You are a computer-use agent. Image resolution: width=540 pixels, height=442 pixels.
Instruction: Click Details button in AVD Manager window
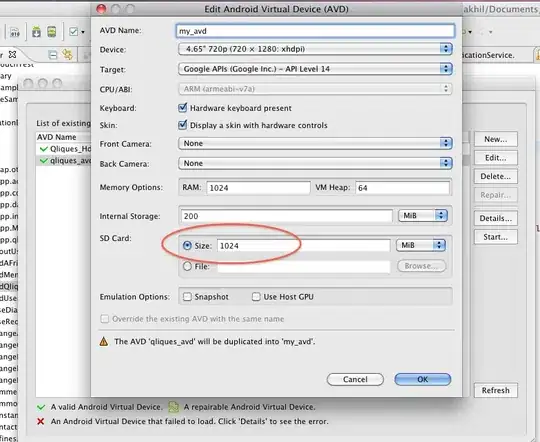[496, 218]
